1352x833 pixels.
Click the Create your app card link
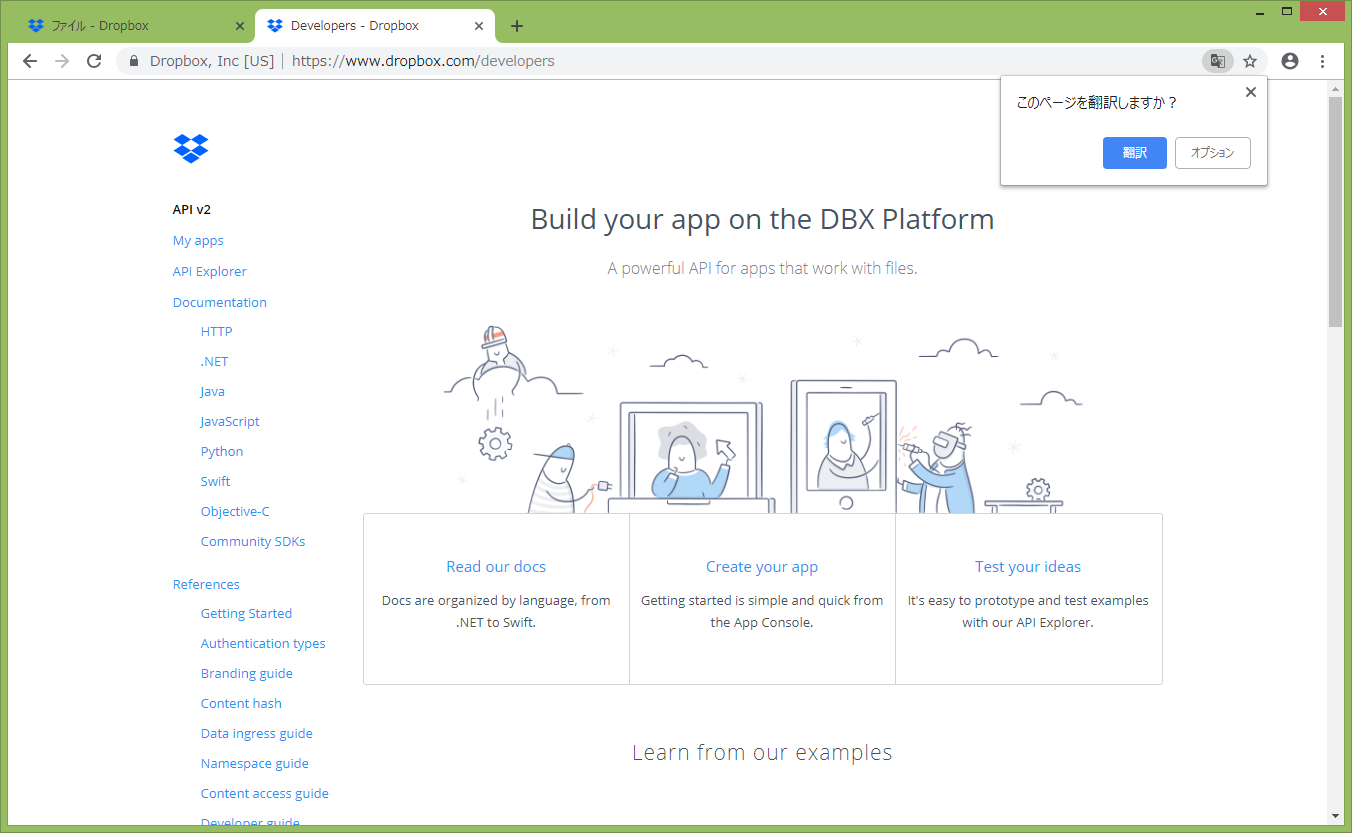pos(762,567)
